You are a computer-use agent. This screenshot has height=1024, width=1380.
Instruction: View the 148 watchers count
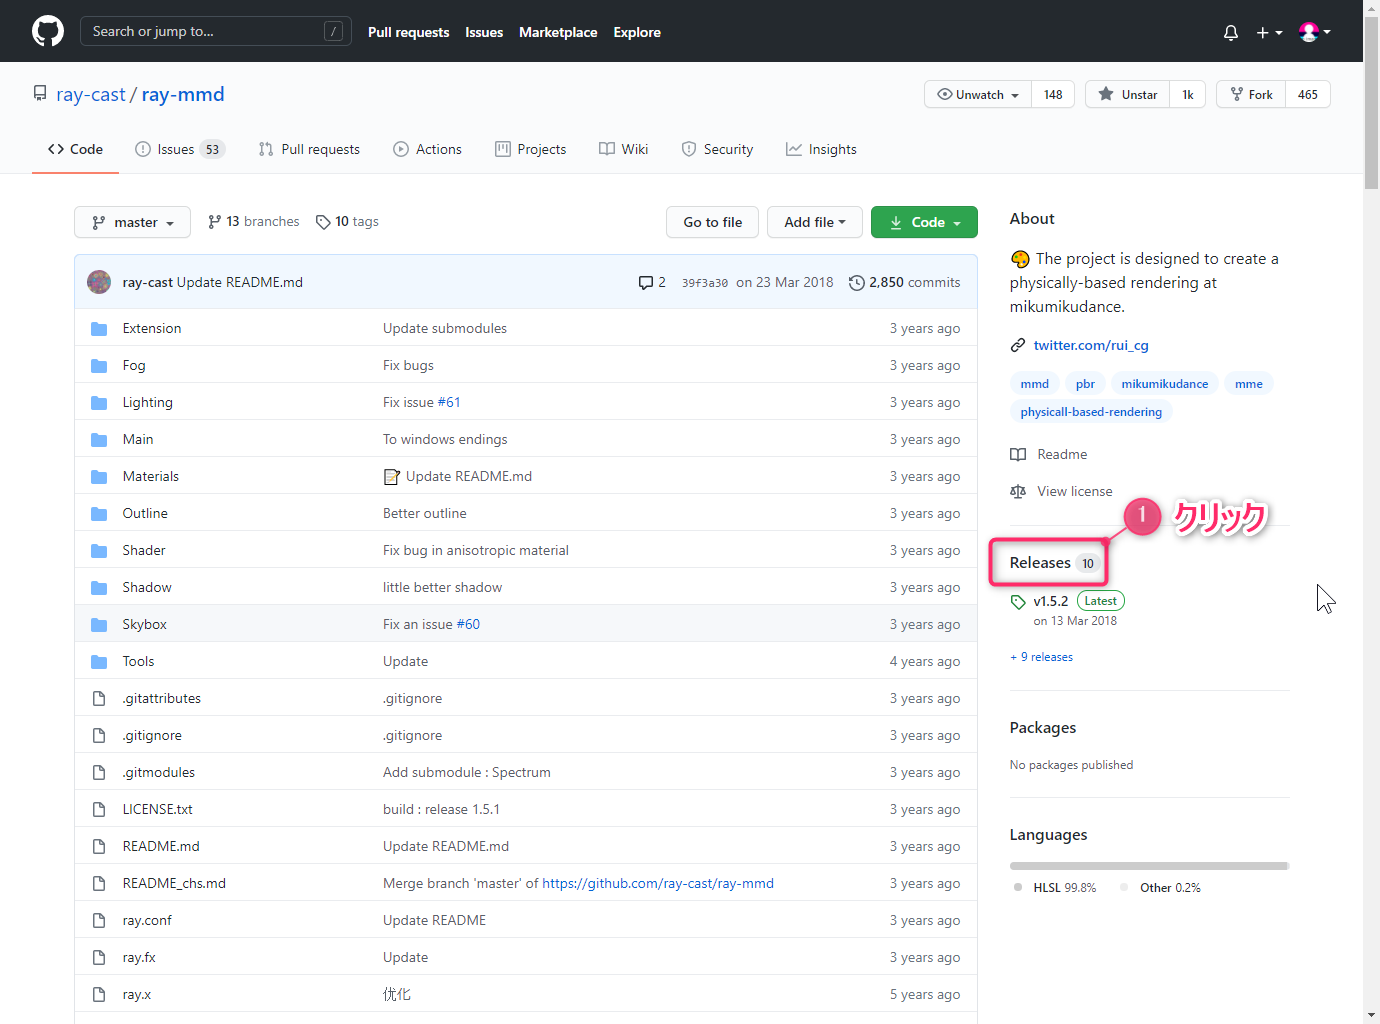click(1053, 94)
